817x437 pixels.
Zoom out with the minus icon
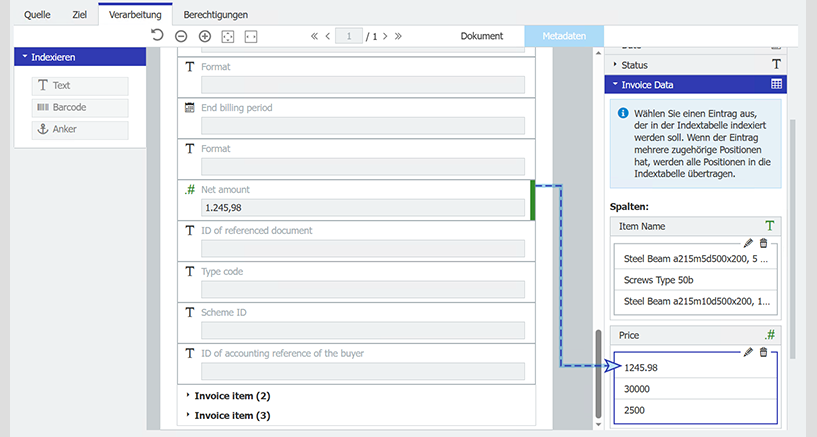pyautogui.click(x=181, y=36)
